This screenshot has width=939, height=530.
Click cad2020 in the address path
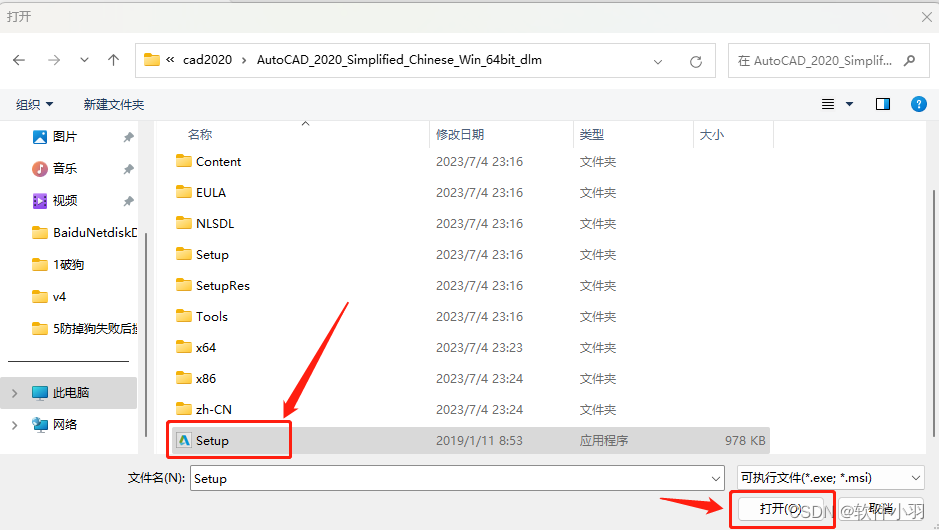[x=207, y=60]
